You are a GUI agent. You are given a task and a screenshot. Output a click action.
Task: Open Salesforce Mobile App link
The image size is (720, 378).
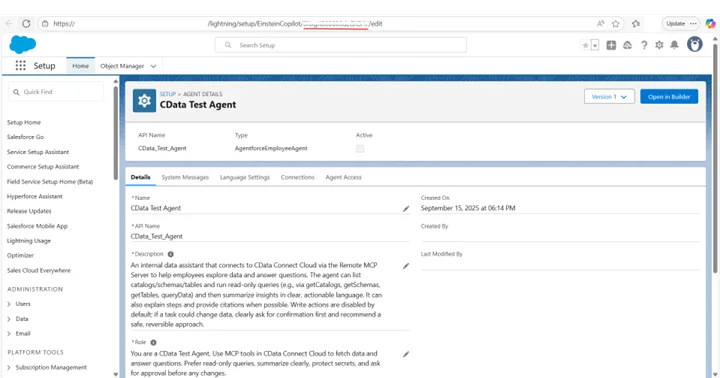[37, 226]
